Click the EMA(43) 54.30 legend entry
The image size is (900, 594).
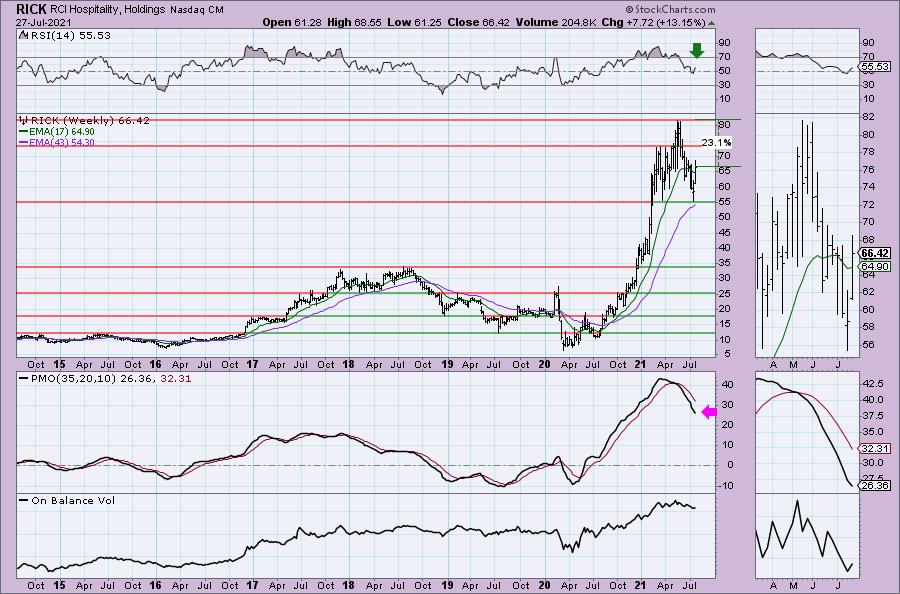(x=62, y=142)
